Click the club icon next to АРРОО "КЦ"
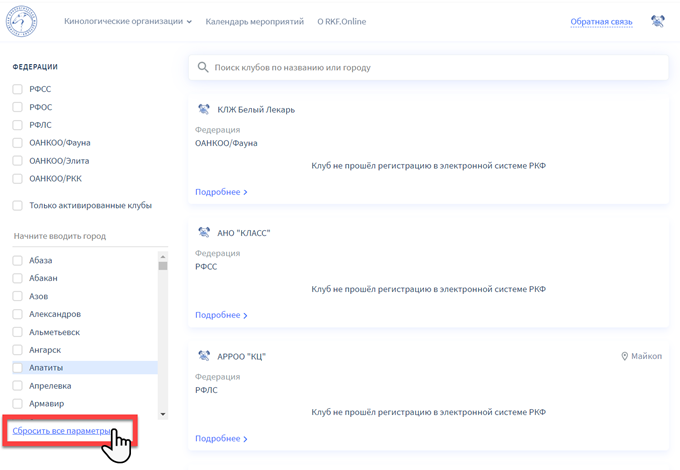The width and height of the screenshot is (680, 470). click(204, 356)
